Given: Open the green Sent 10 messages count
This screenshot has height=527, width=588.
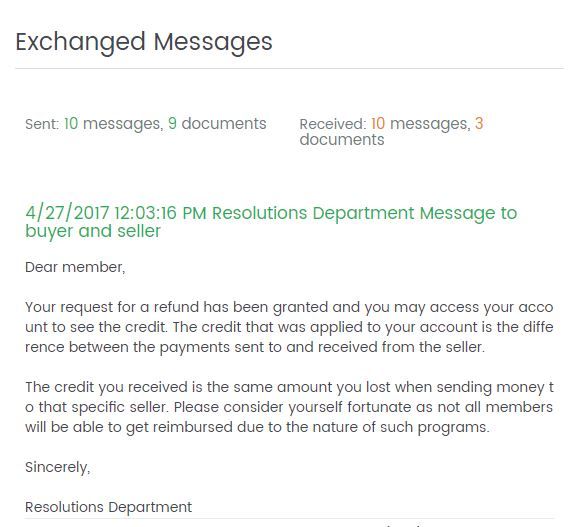Looking at the screenshot, I should 71,124.
